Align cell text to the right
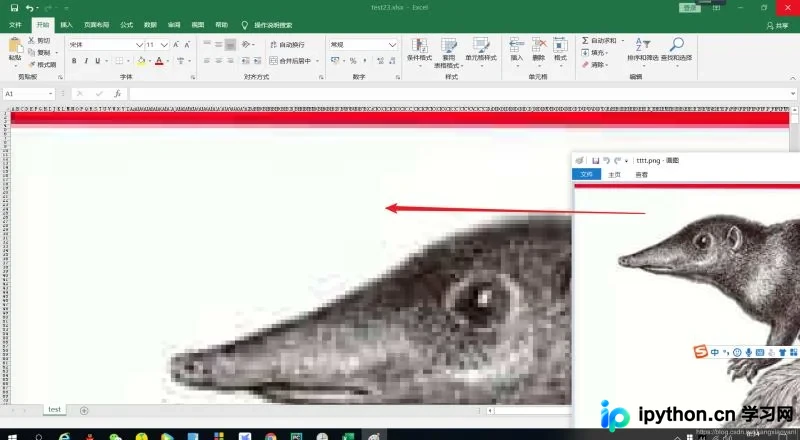The width and height of the screenshot is (800, 440). coord(230,61)
